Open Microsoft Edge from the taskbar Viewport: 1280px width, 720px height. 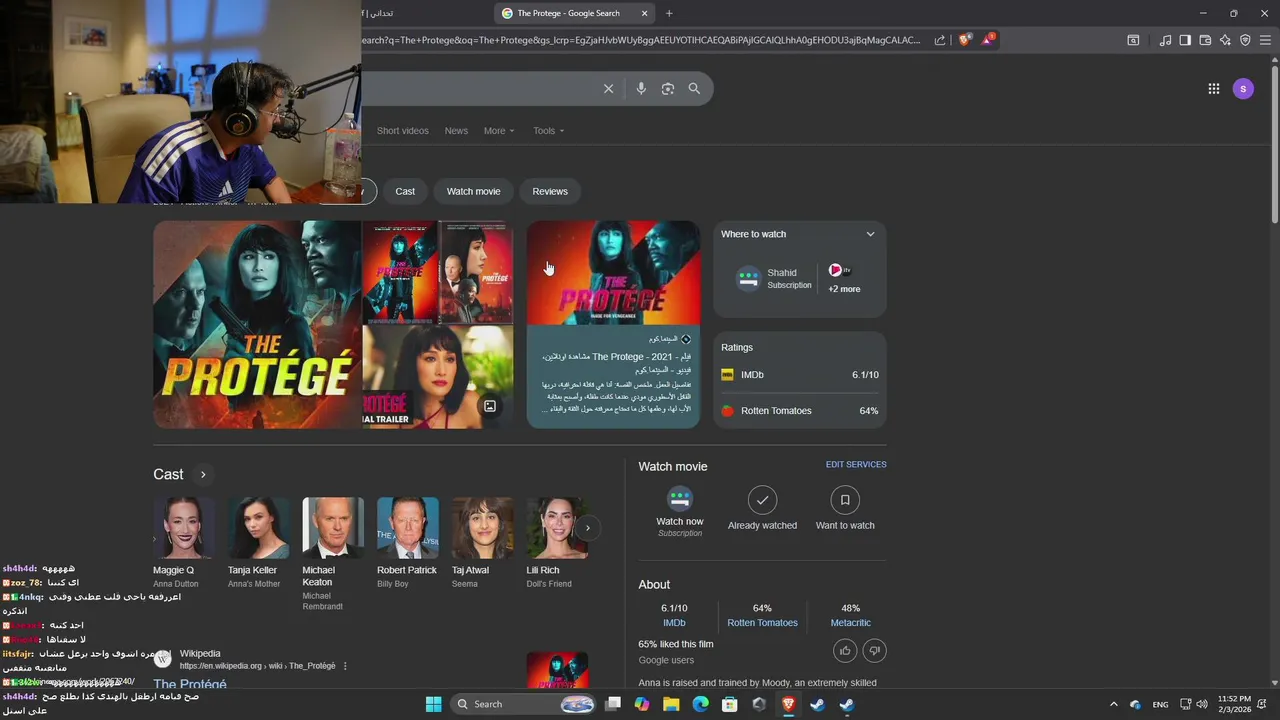(x=700, y=704)
